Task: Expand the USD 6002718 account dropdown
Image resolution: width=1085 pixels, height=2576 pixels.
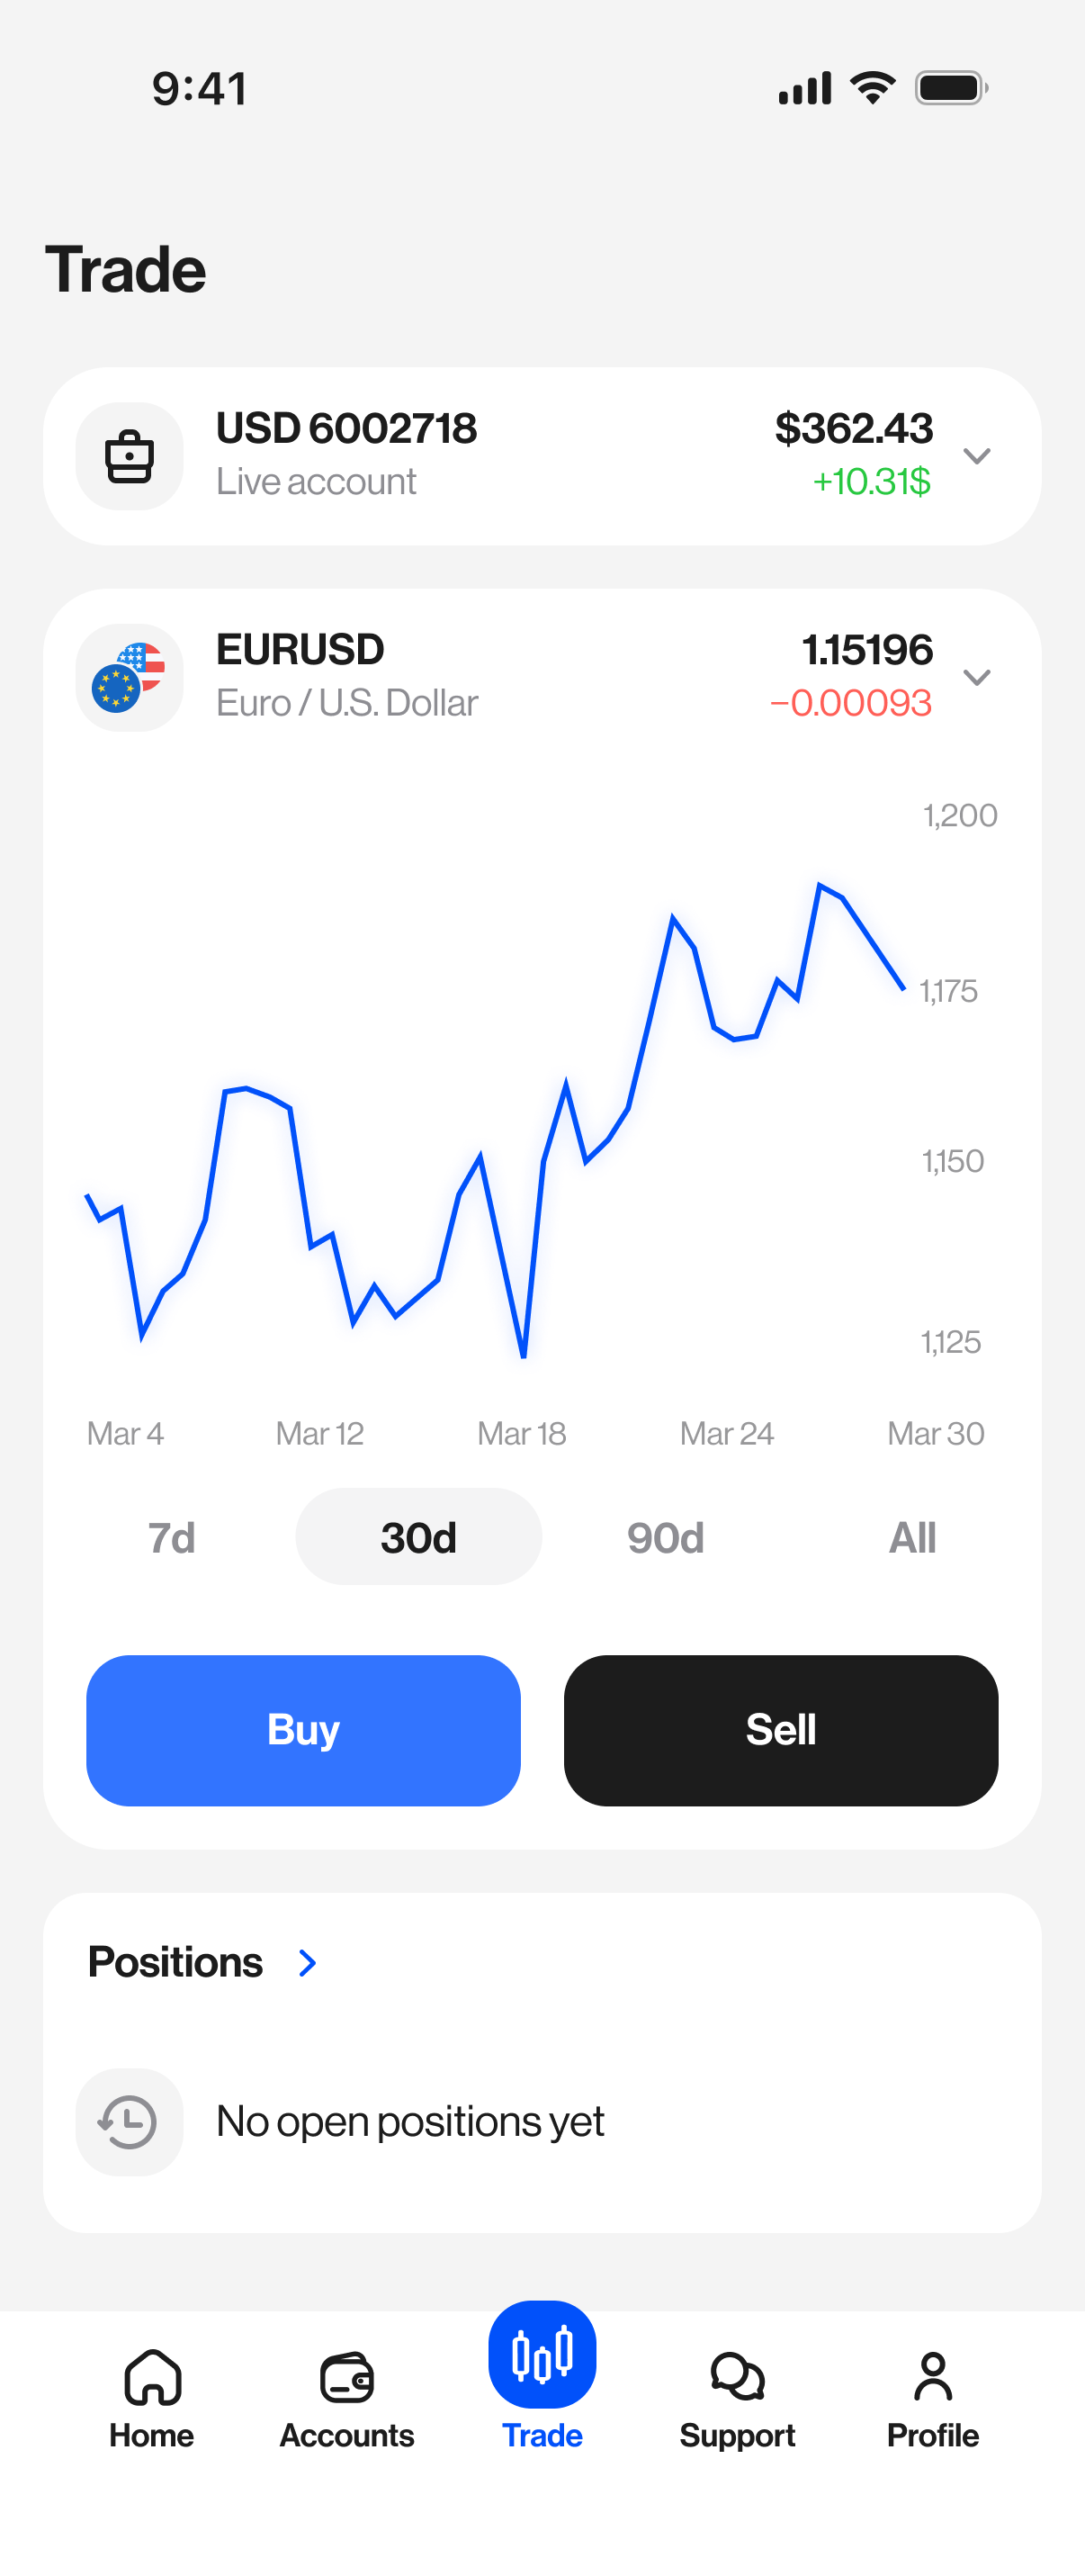Action: click(x=976, y=456)
